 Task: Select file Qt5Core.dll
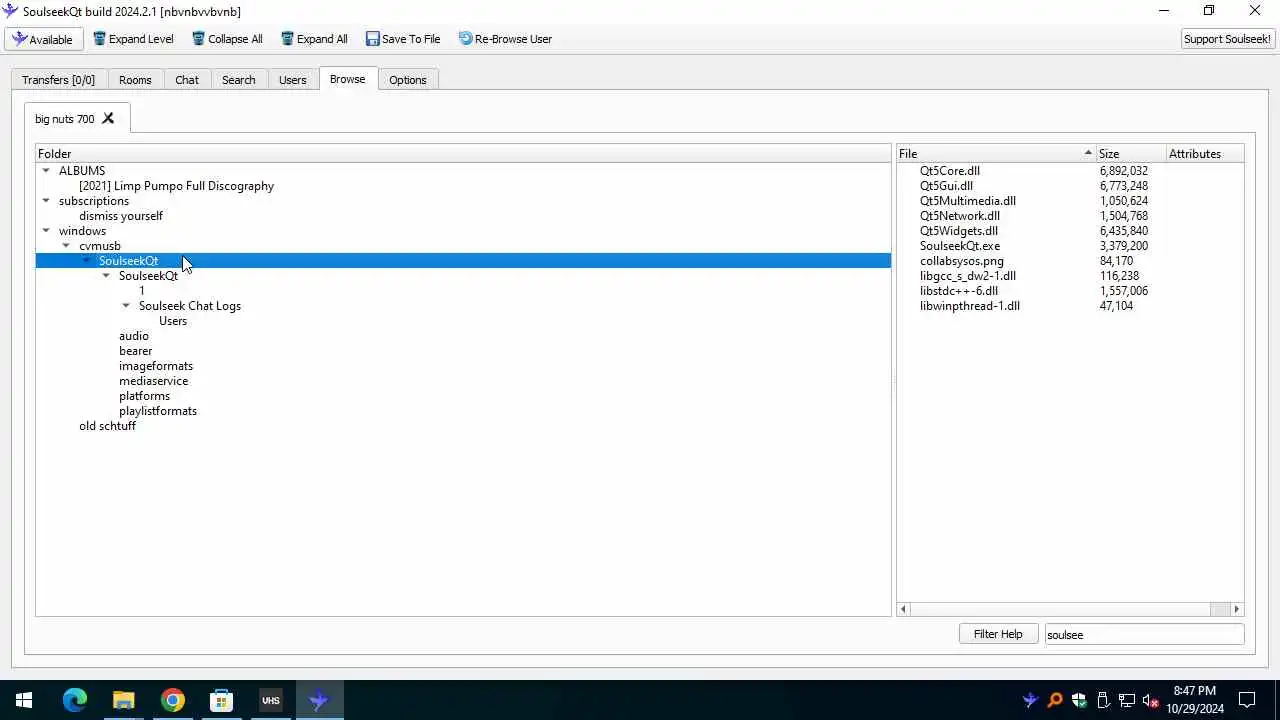[x=950, y=171]
